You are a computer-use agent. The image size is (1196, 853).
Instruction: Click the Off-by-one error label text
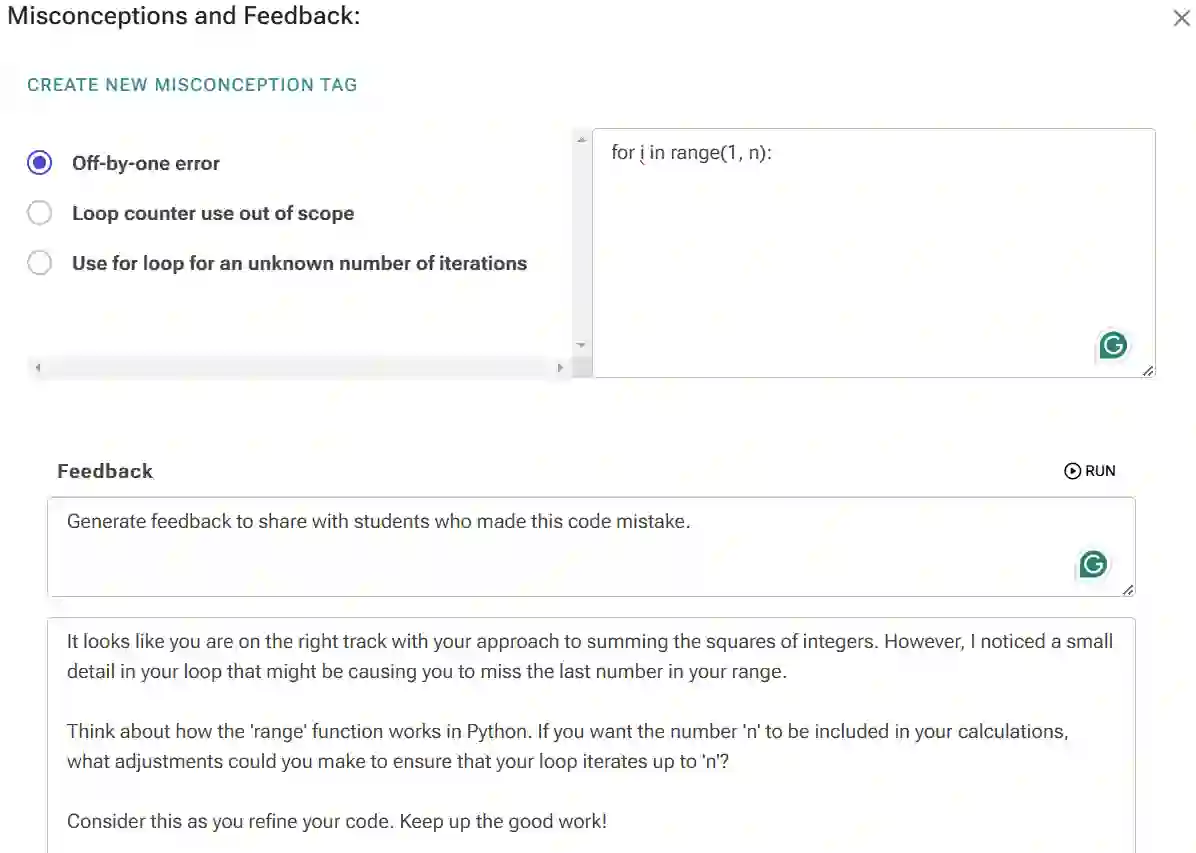pyautogui.click(x=146, y=163)
